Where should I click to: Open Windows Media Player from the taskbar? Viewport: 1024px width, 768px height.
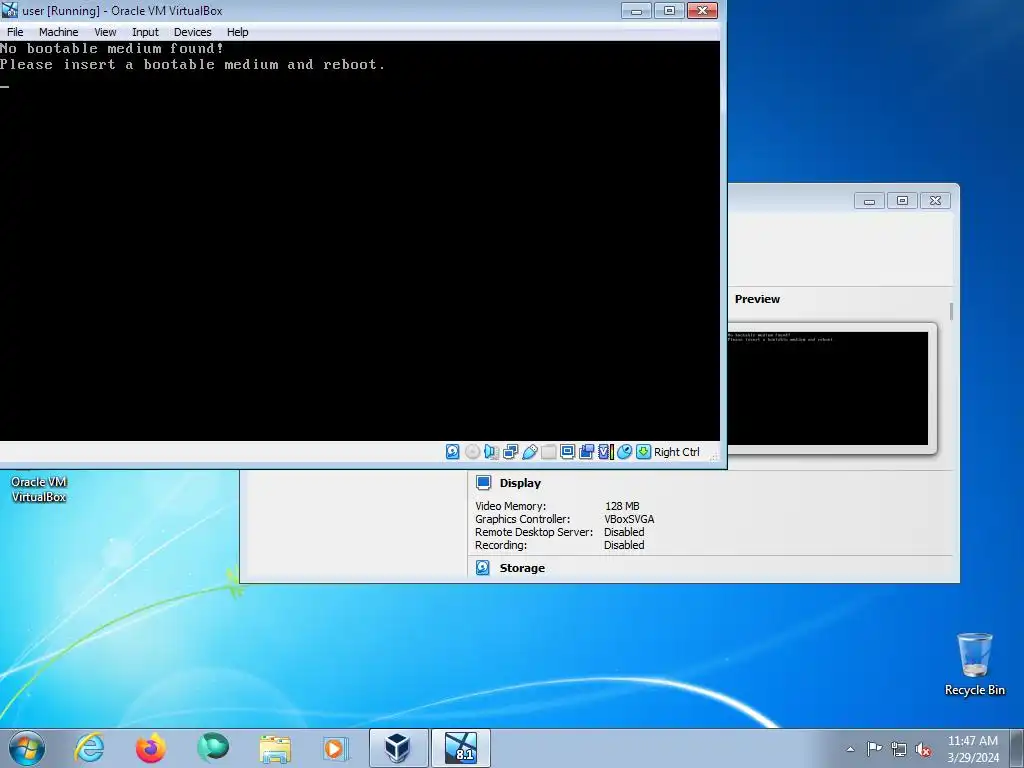coord(336,748)
